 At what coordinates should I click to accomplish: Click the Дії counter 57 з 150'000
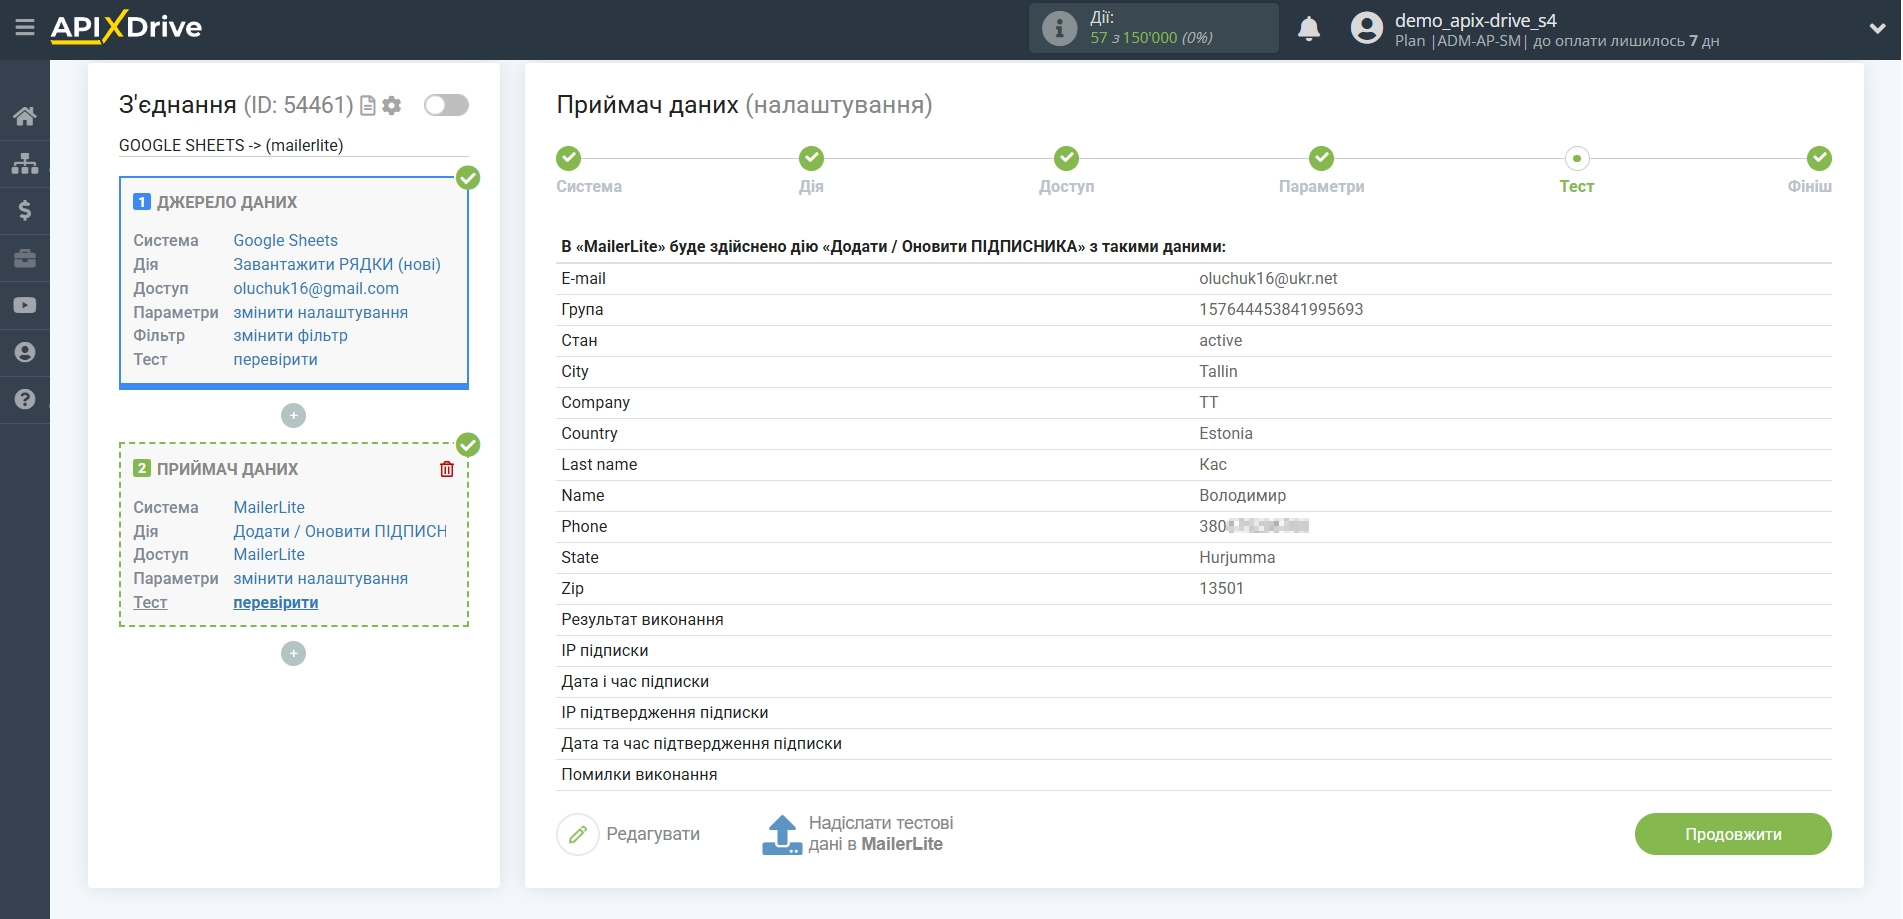point(1151,38)
